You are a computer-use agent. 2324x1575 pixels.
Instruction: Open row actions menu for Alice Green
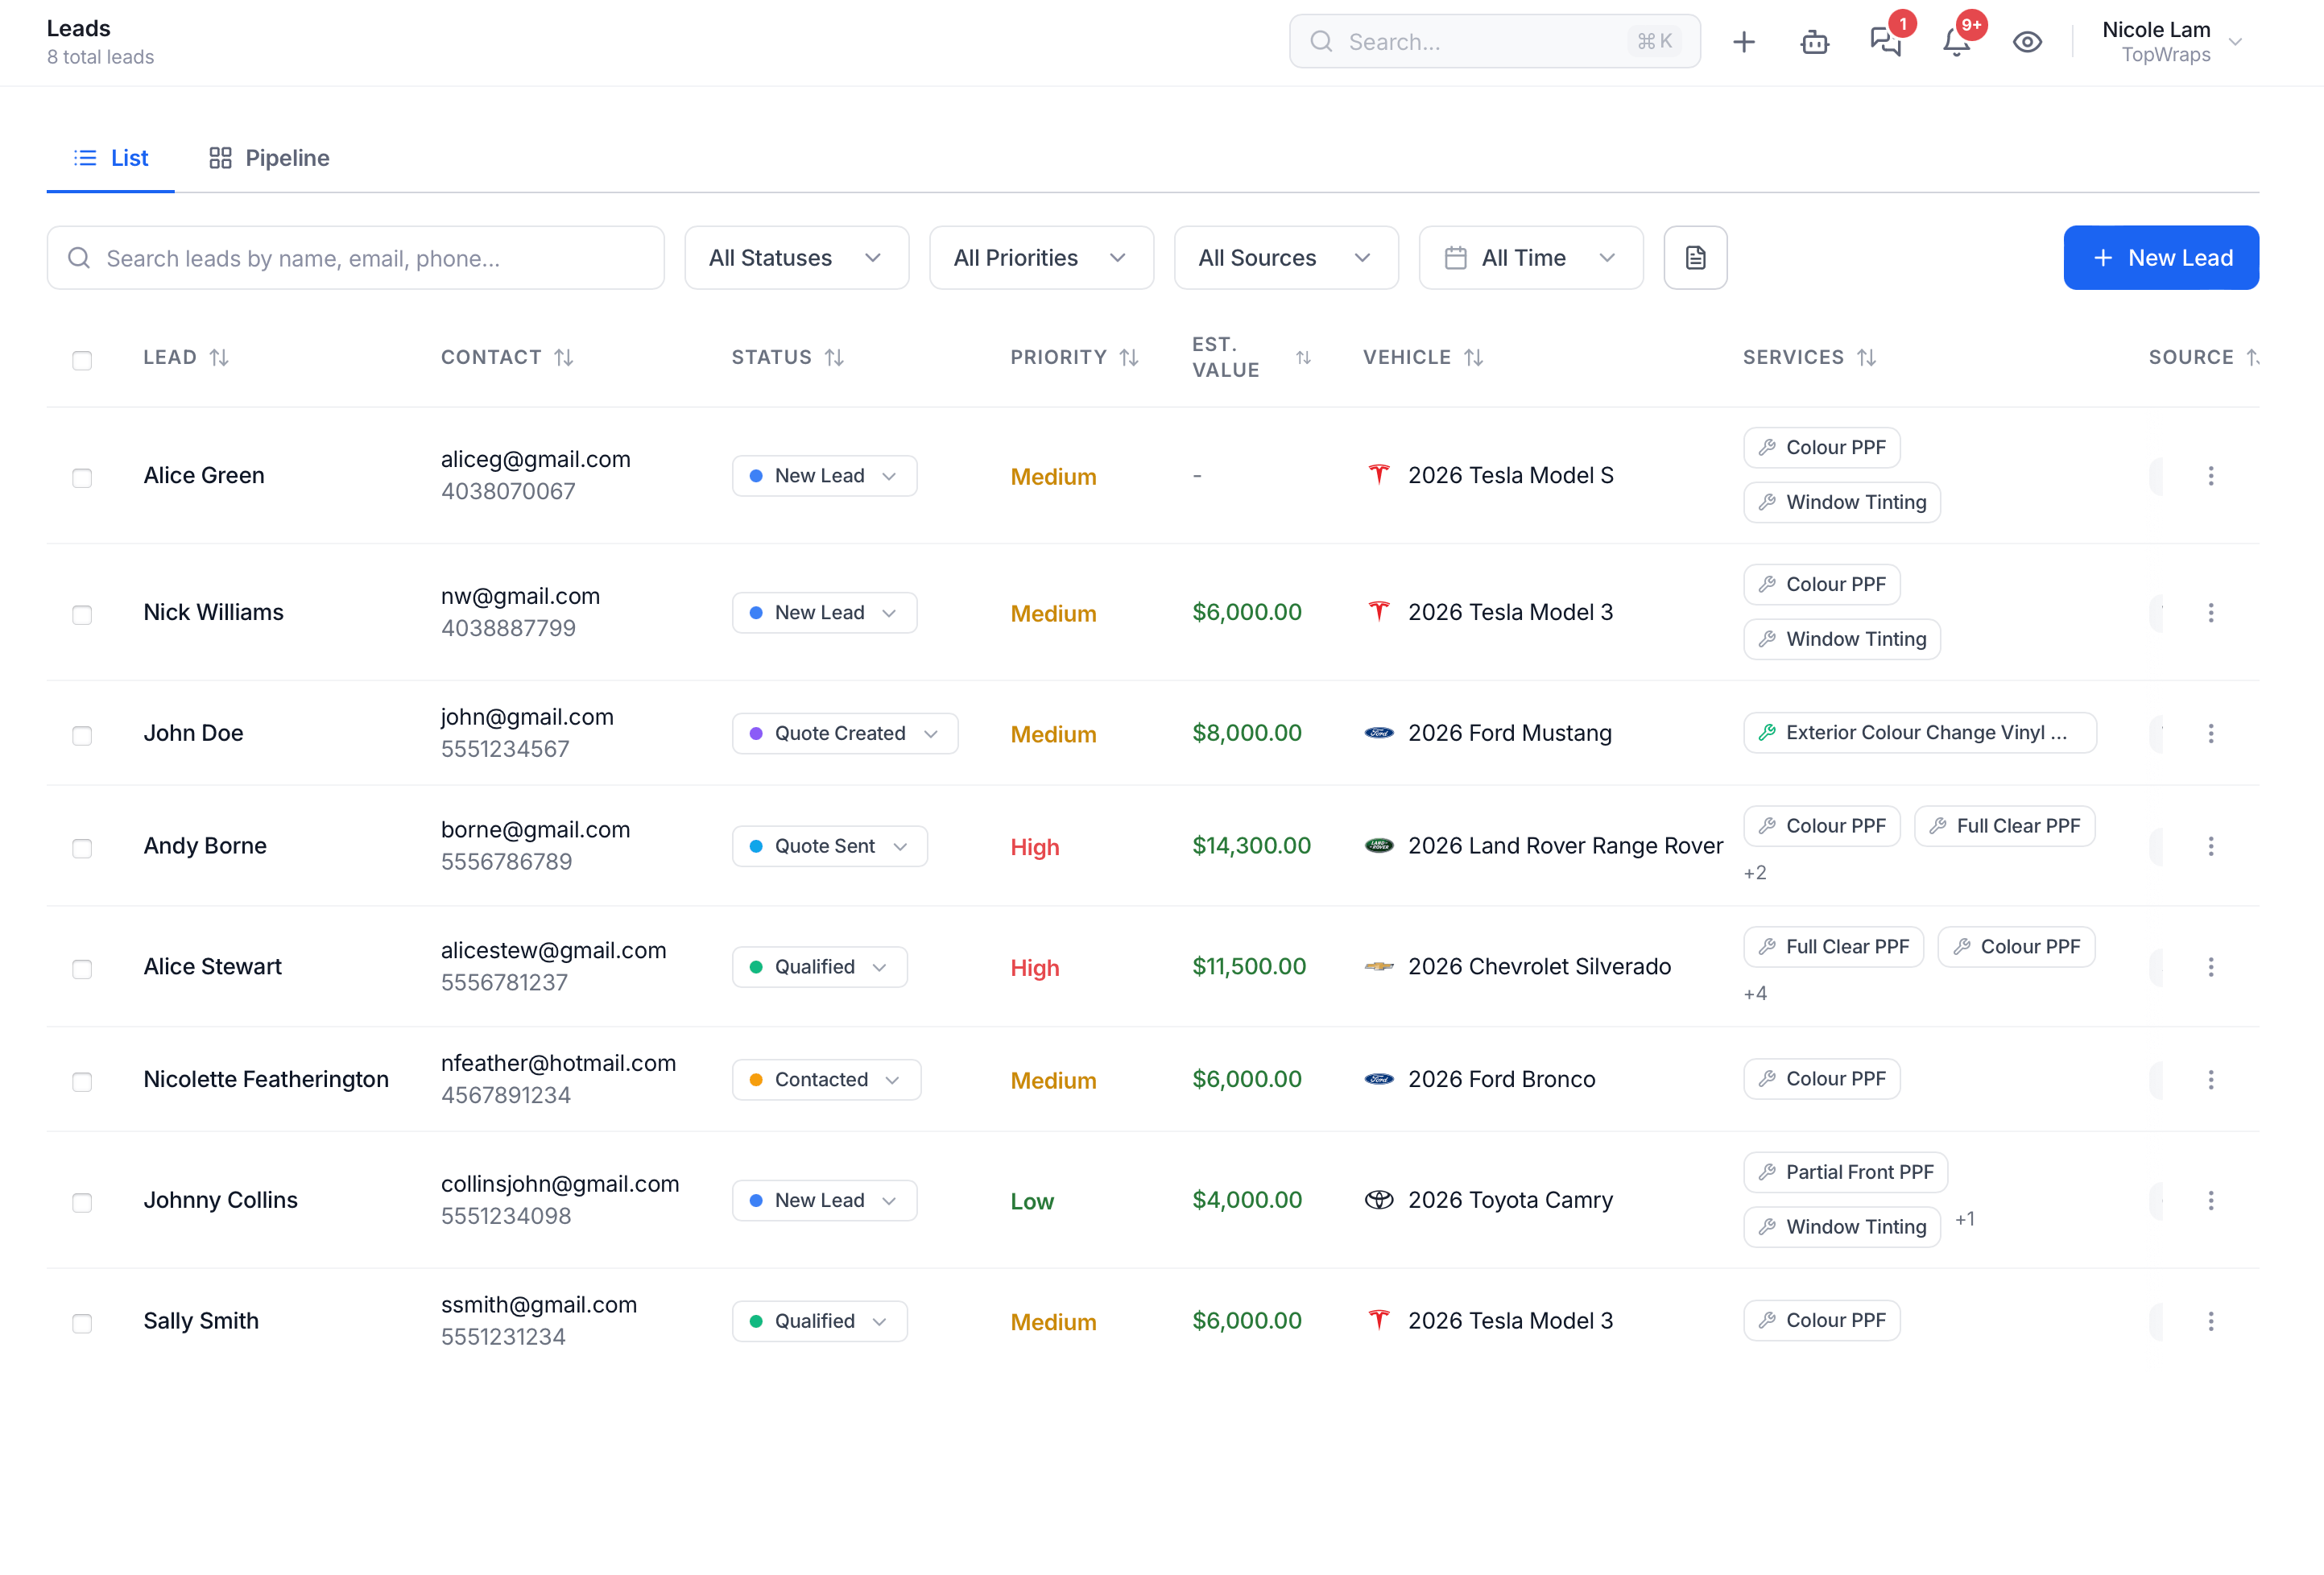pyautogui.click(x=2210, y=476)
